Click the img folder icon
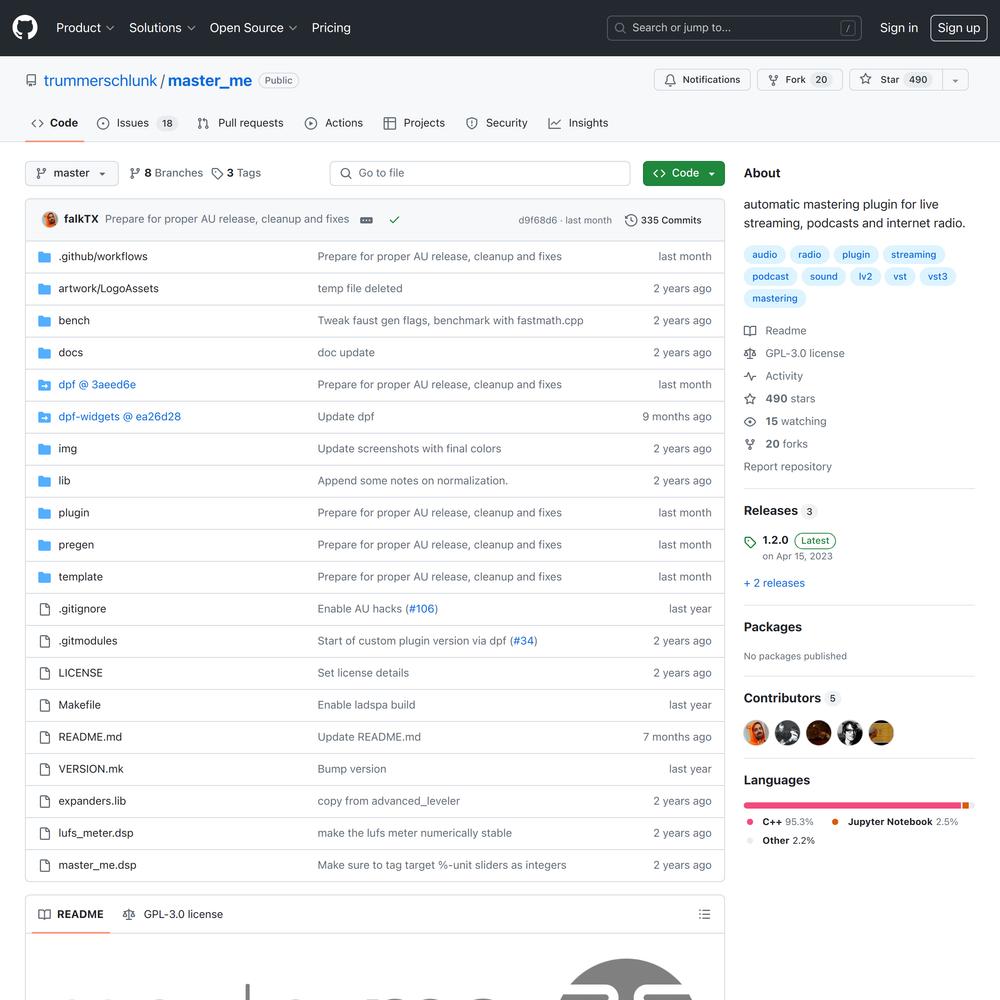The width and height of the screenshot is (1000, 1000). [45, 449]
